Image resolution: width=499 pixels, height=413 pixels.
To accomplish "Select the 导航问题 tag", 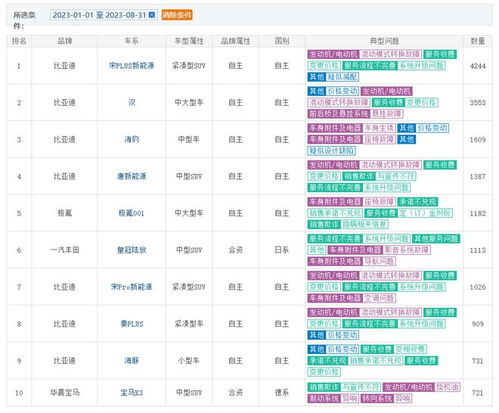I will pos(379,261).
